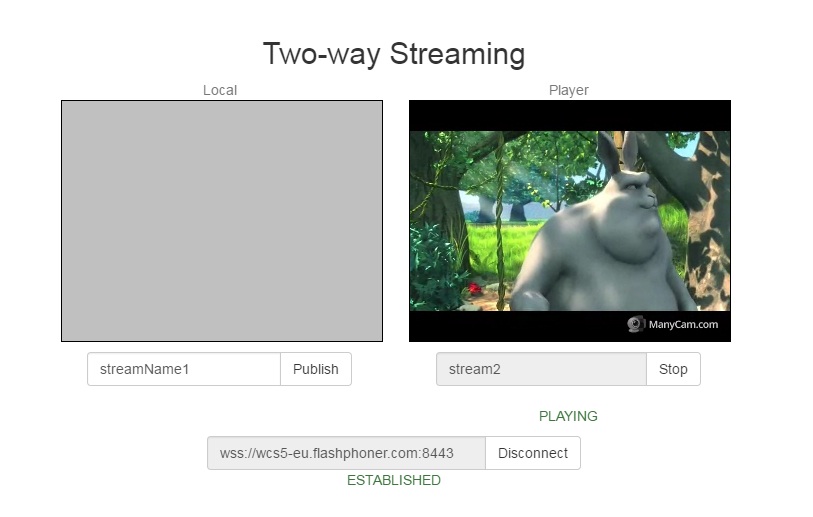Click the ManyCam webcam logo icon
This screenshot has height=517, width=813.
coord(636,324)
